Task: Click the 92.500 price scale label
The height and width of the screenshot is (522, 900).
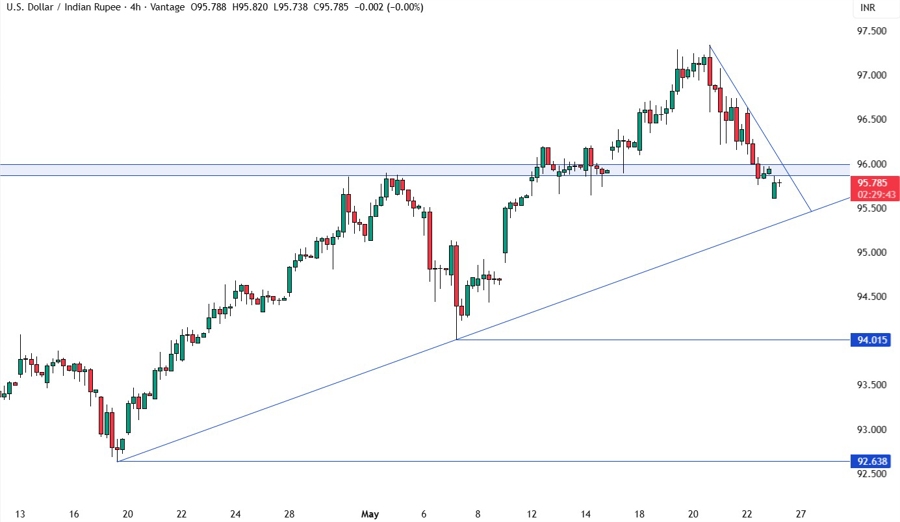Action: click(871, 474)
